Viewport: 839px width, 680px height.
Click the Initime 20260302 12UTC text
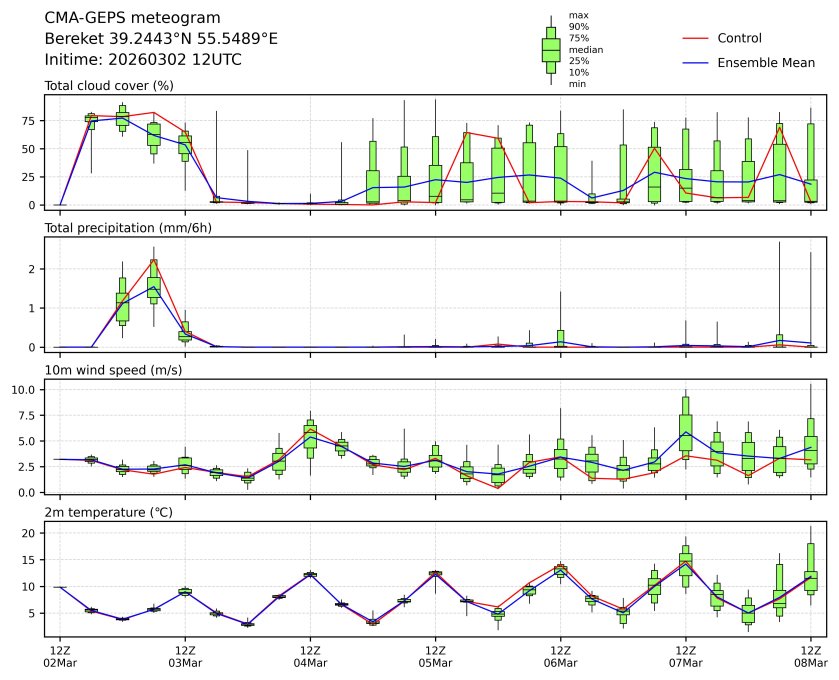[x=143, y=60]
